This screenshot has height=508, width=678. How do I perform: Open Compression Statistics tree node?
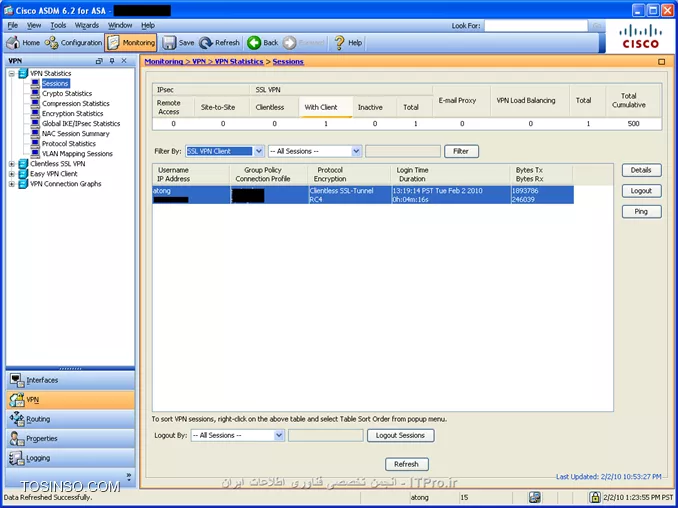76,103
